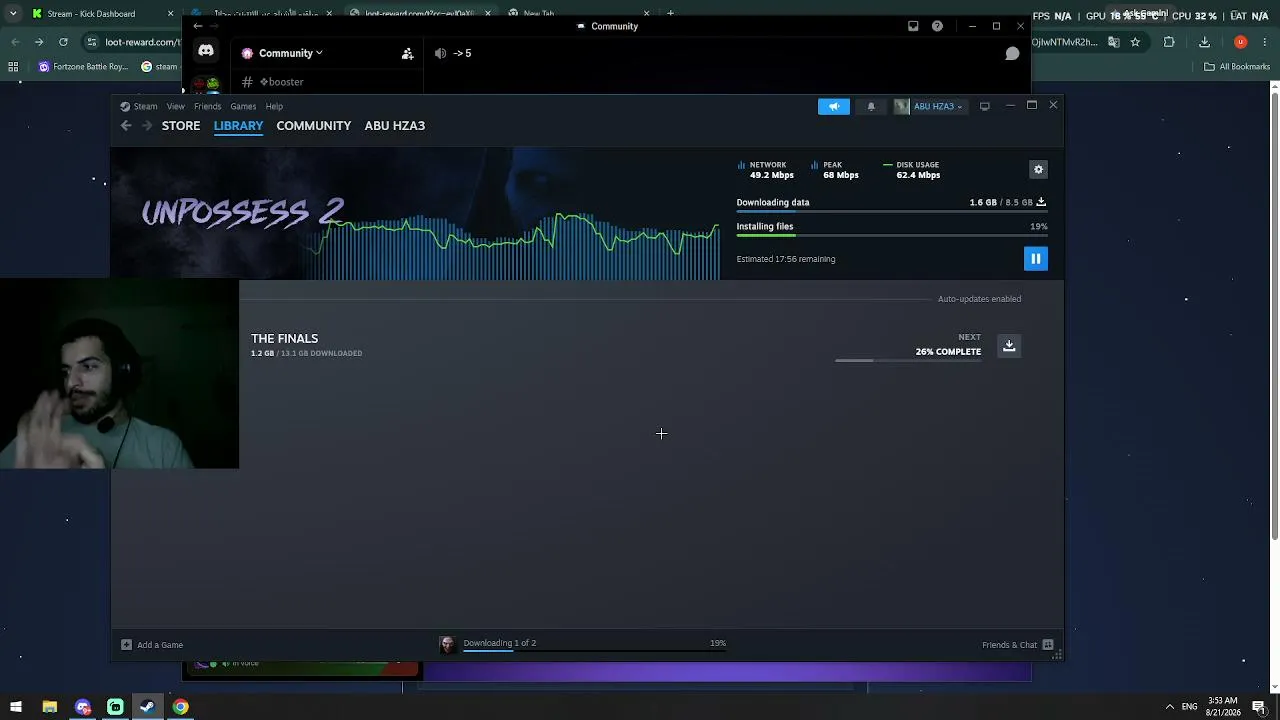
Task: Open Chrome profile avatar
Action: coord(1240,42)
